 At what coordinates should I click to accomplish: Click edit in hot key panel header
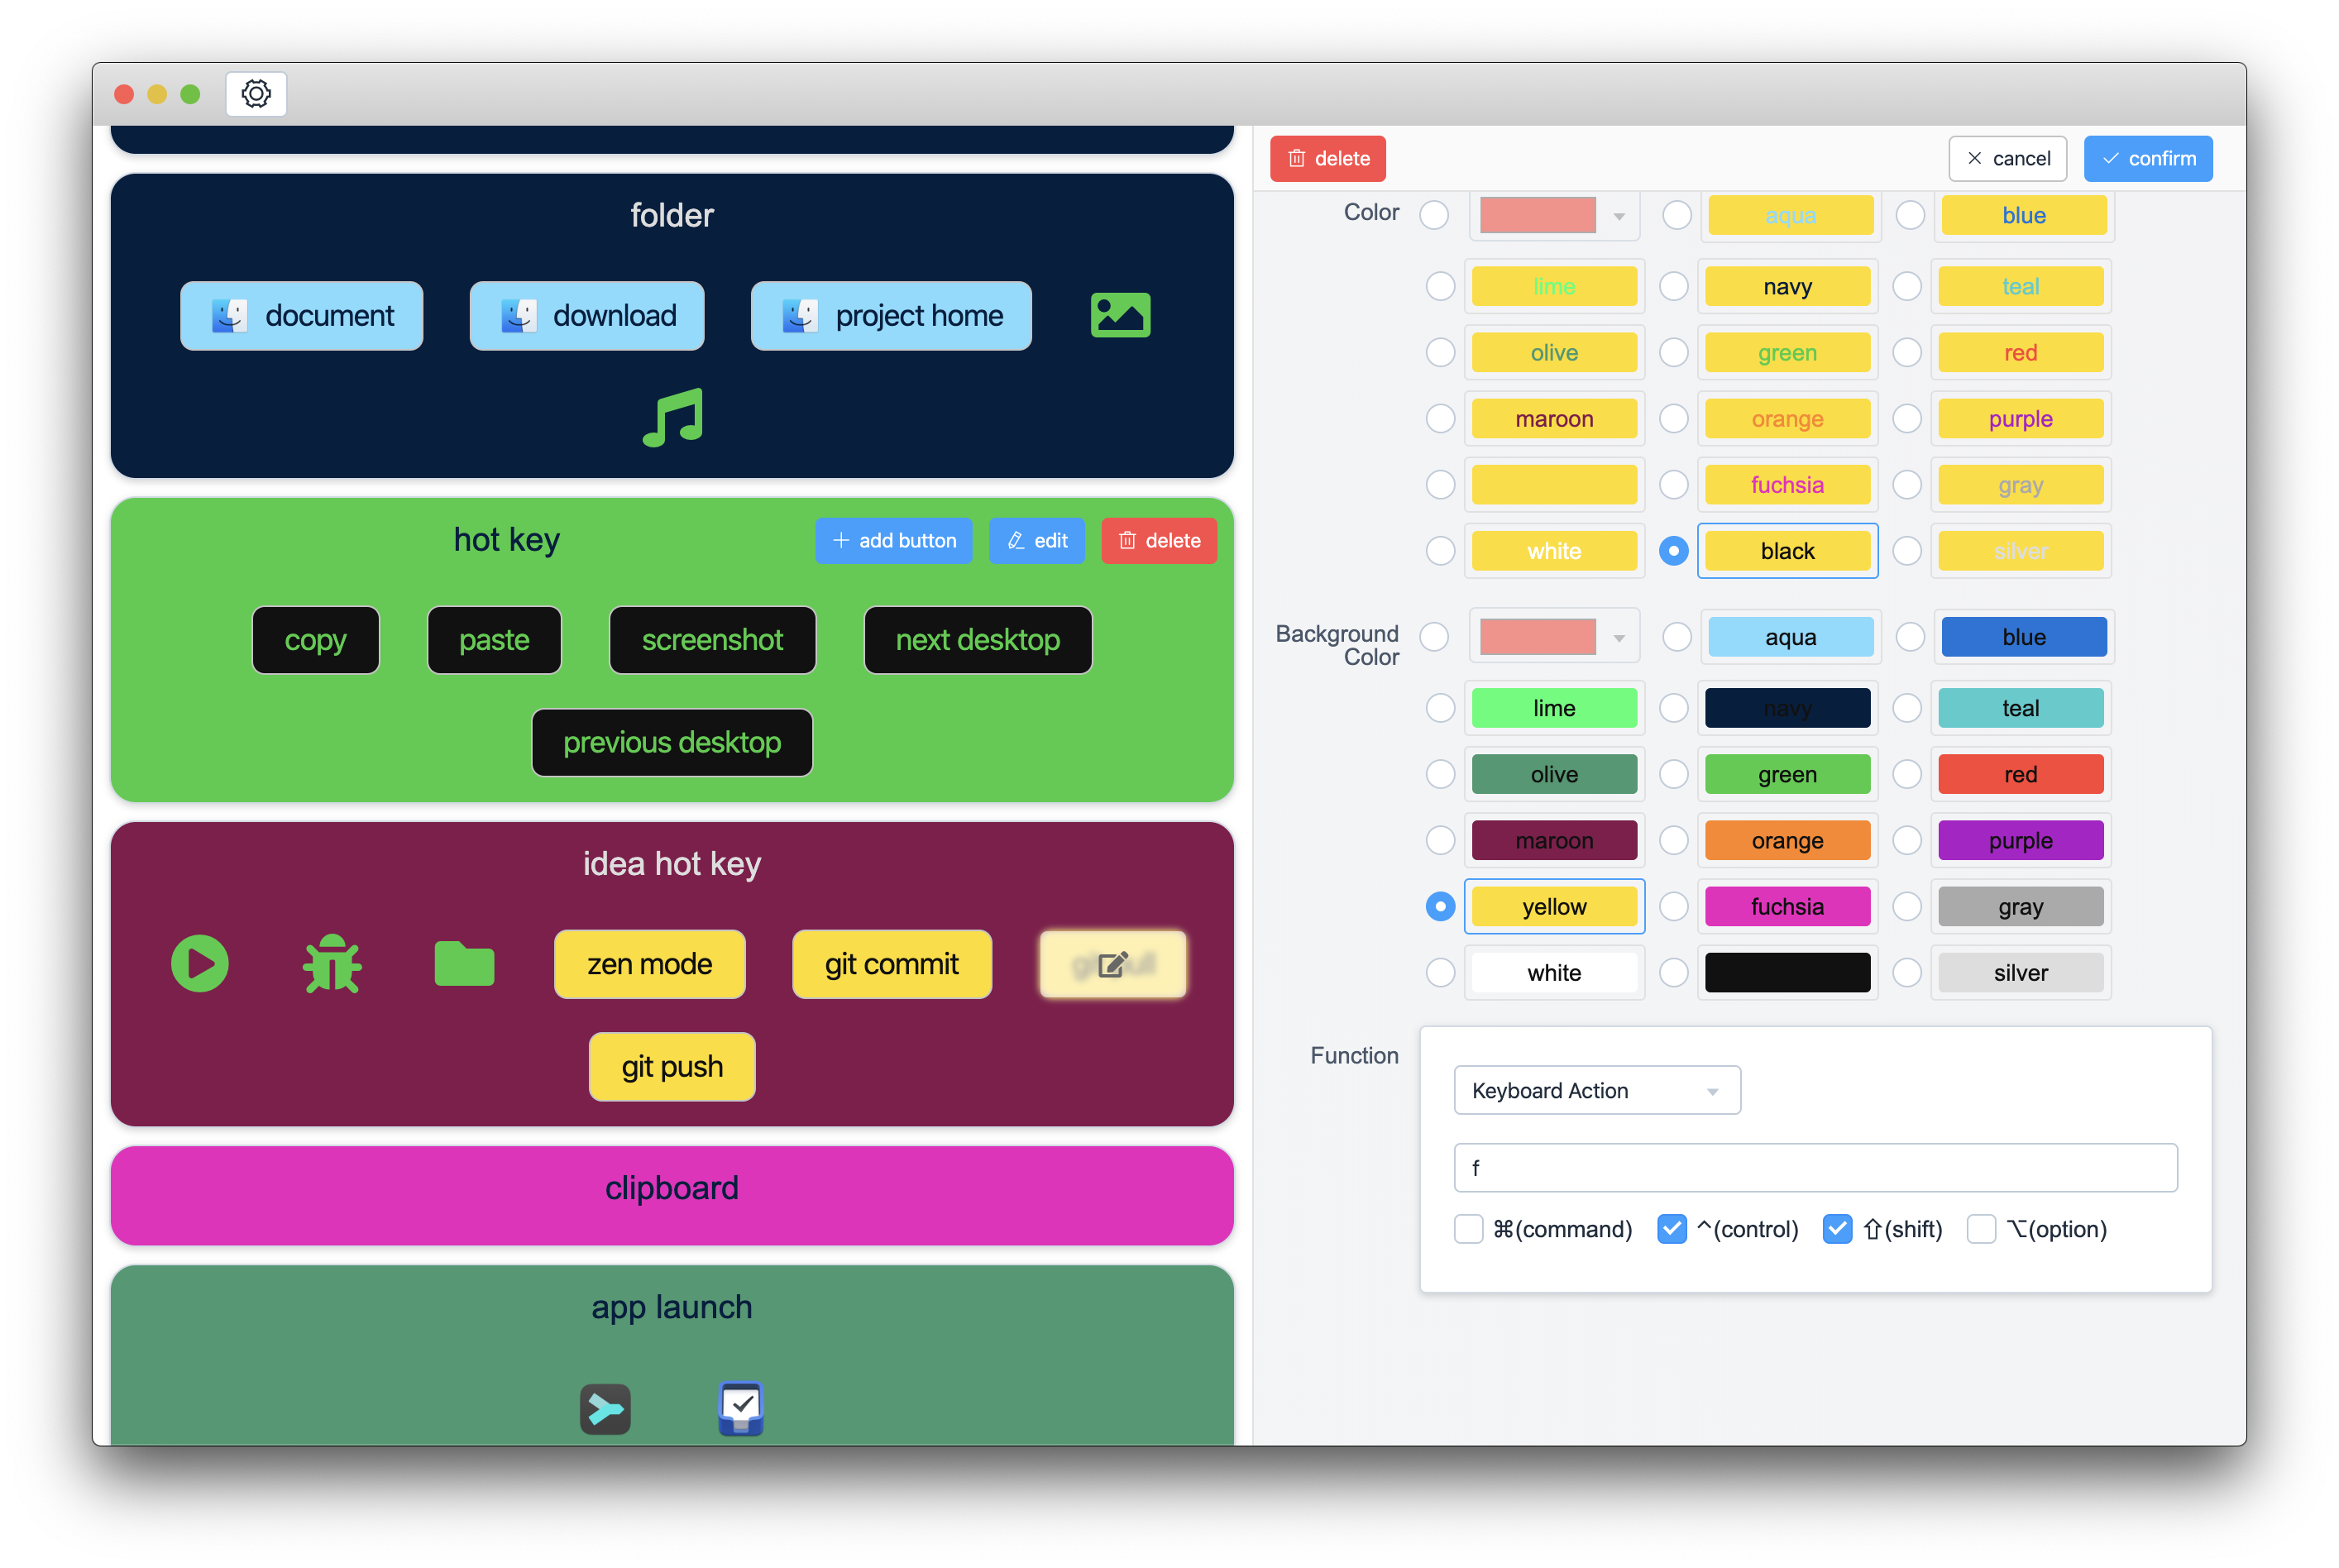coord(1037,540)
